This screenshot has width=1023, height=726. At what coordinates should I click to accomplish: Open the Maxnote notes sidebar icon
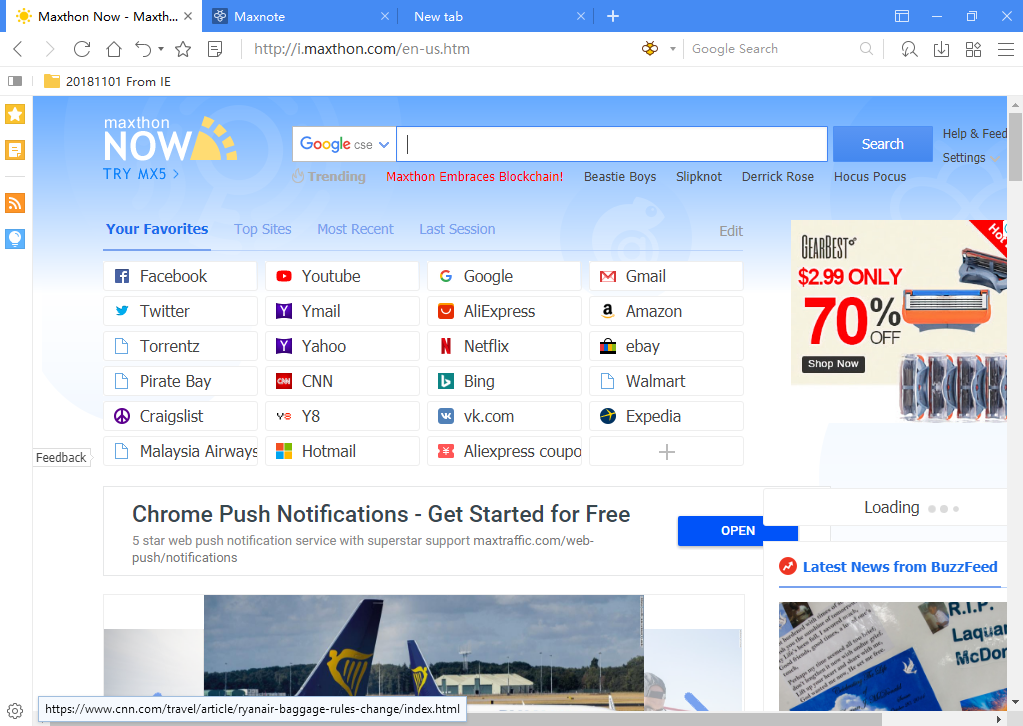click(x=15, y=150)
